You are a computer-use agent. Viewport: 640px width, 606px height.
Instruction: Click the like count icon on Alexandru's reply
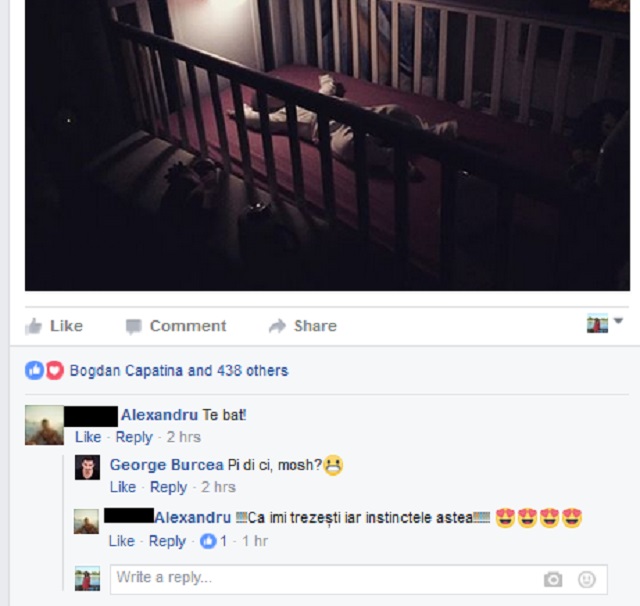coord(208,541)
